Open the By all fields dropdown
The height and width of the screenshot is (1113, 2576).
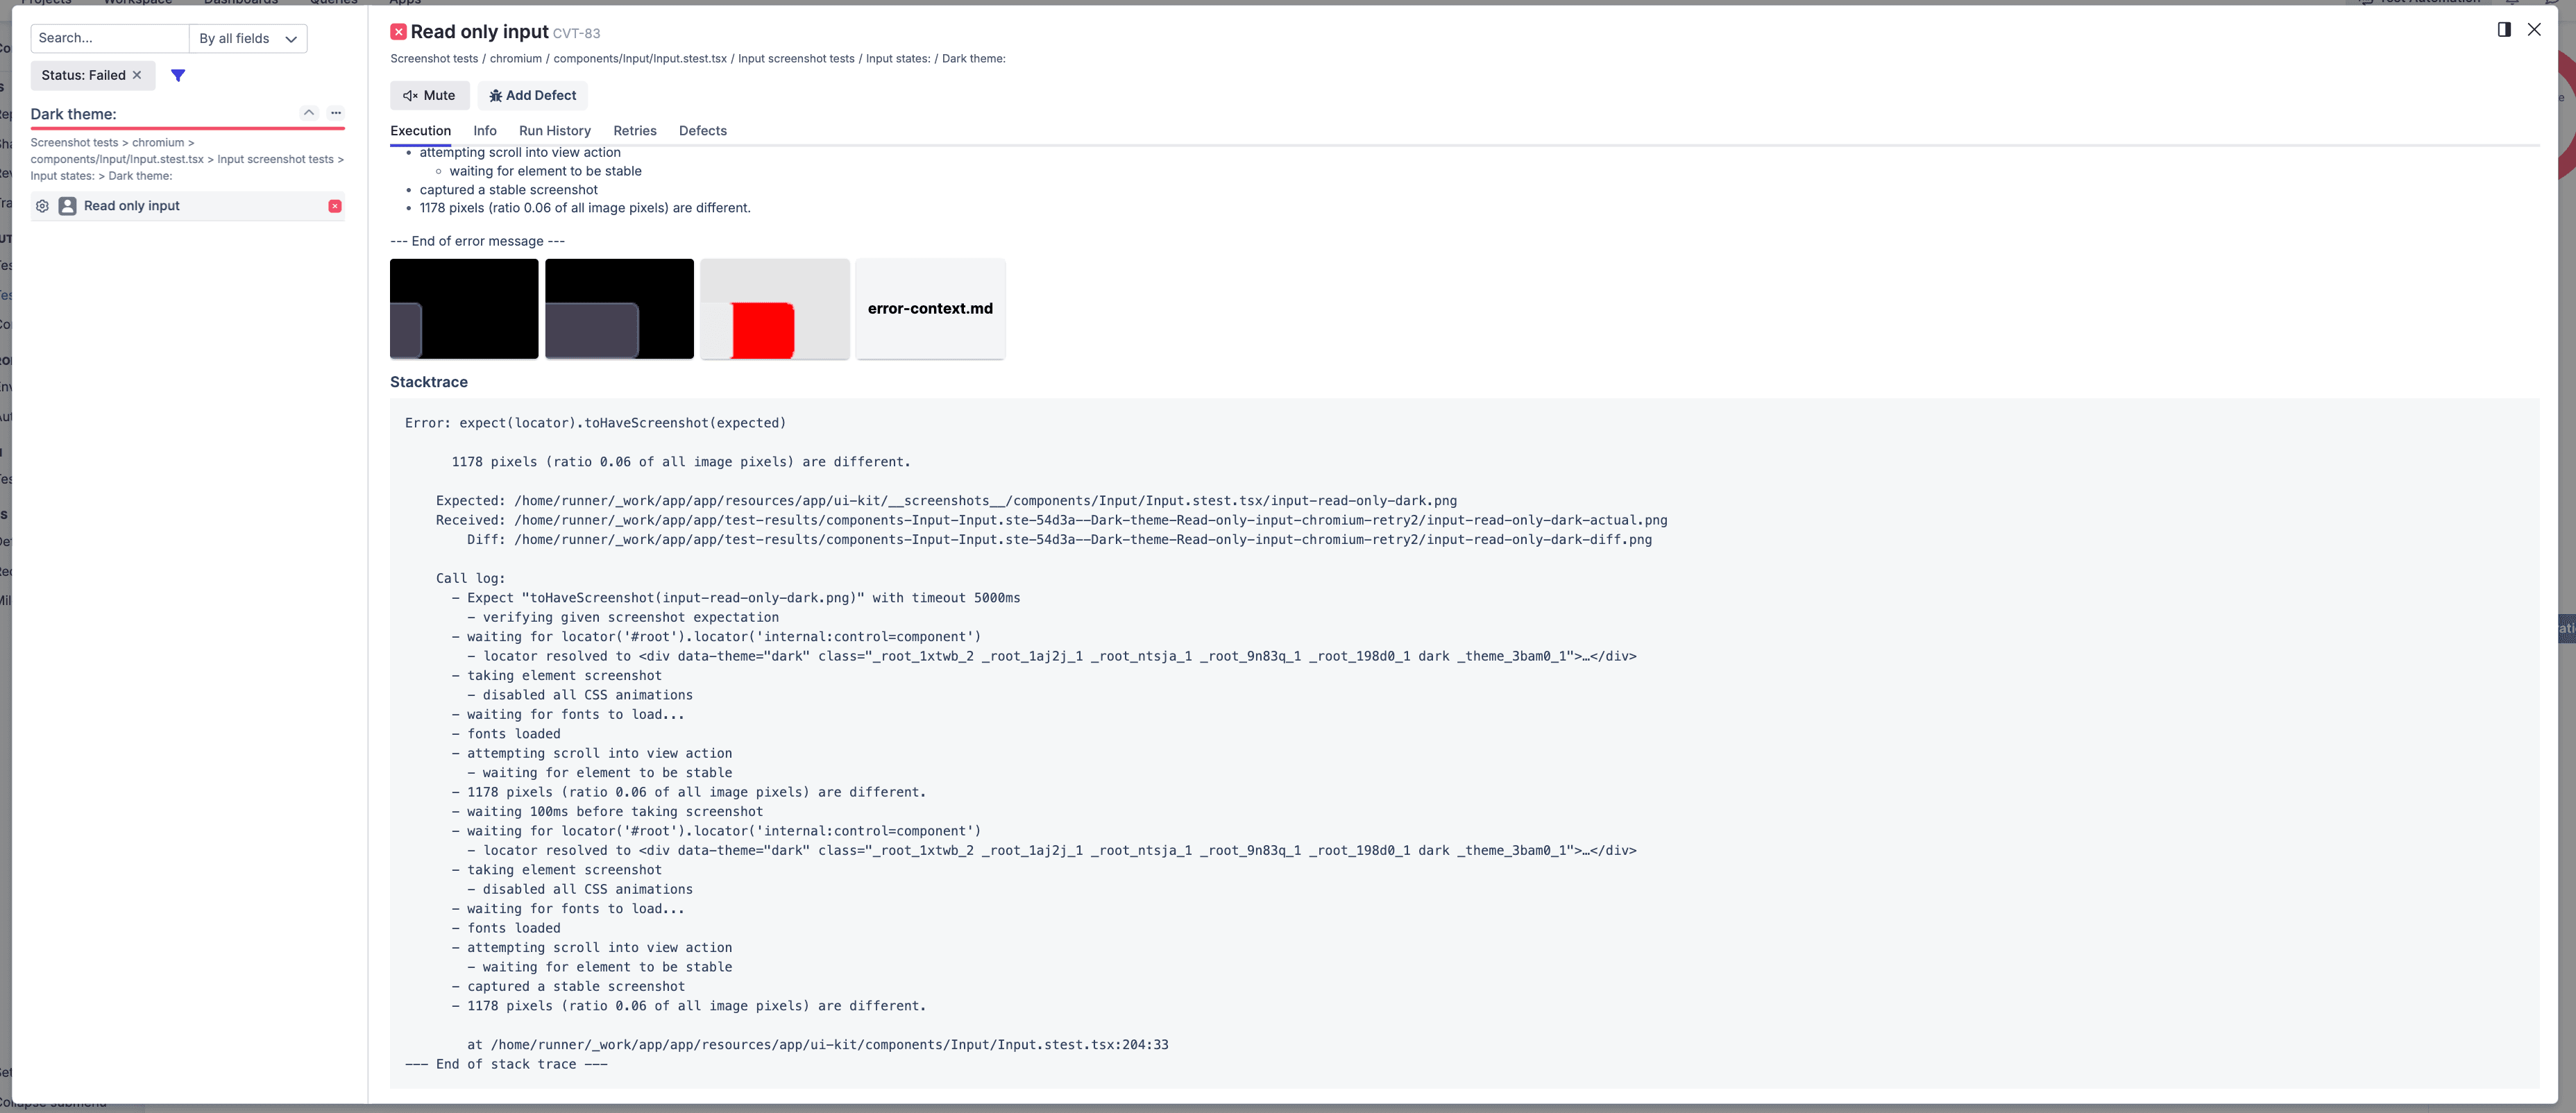248,38
